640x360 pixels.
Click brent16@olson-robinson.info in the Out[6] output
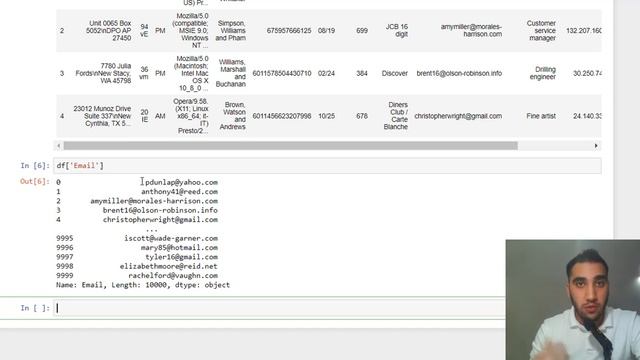(x=160, y=211)
